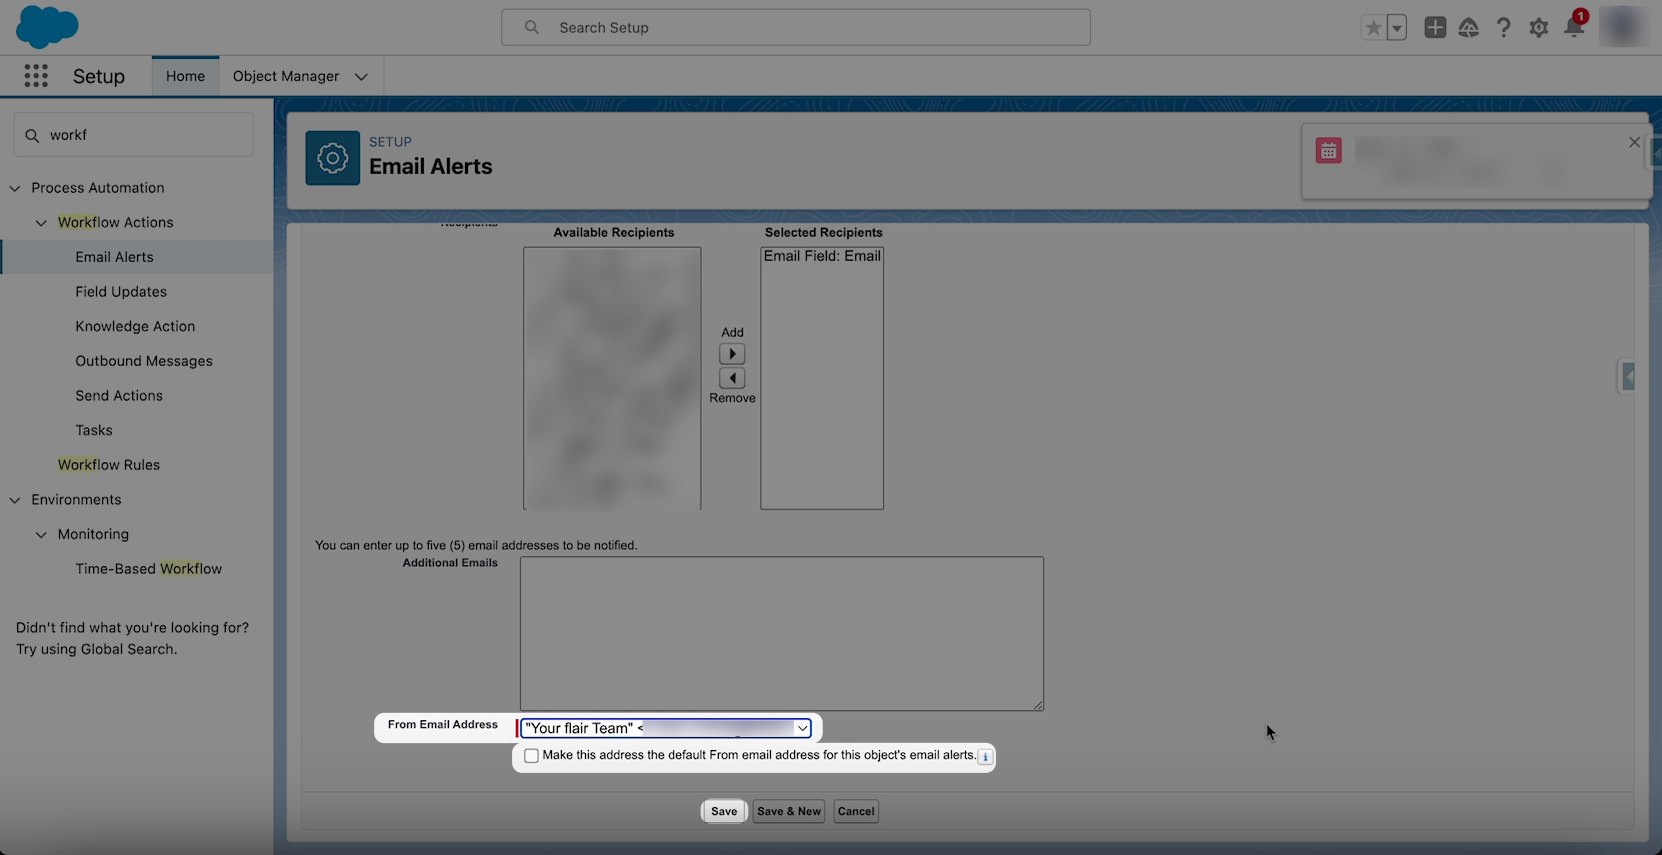
Task: Click the Cancel button
Action: click(855, 811)
